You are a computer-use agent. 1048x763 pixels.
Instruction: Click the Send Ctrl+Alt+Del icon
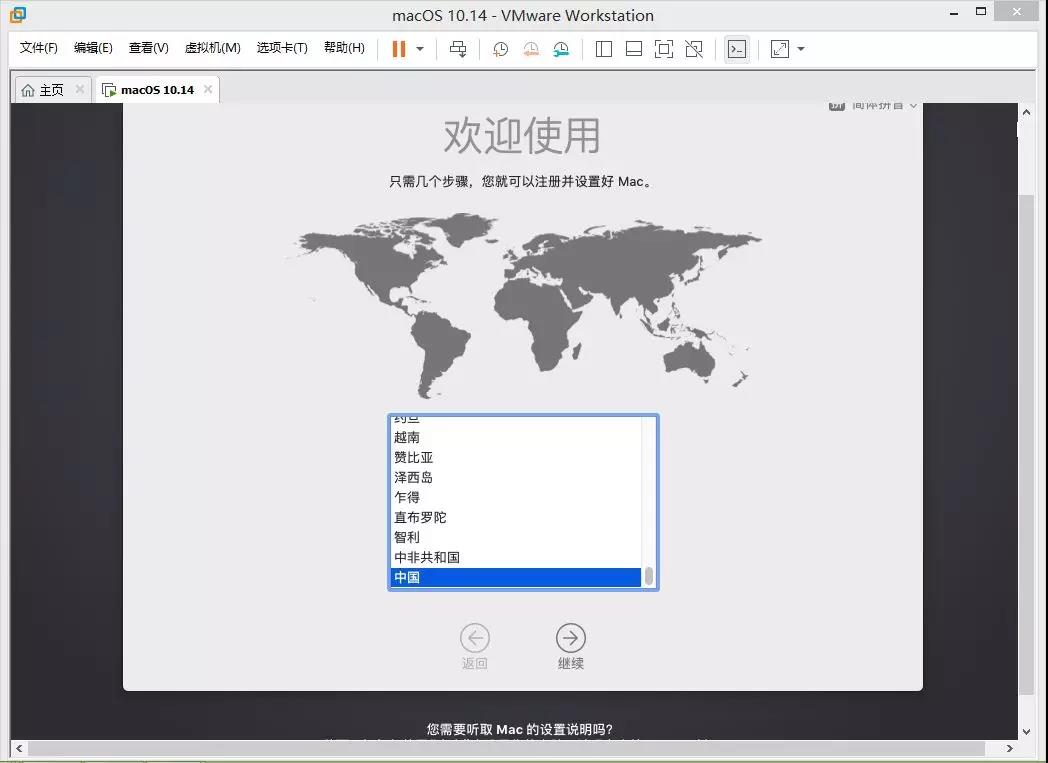458,49
